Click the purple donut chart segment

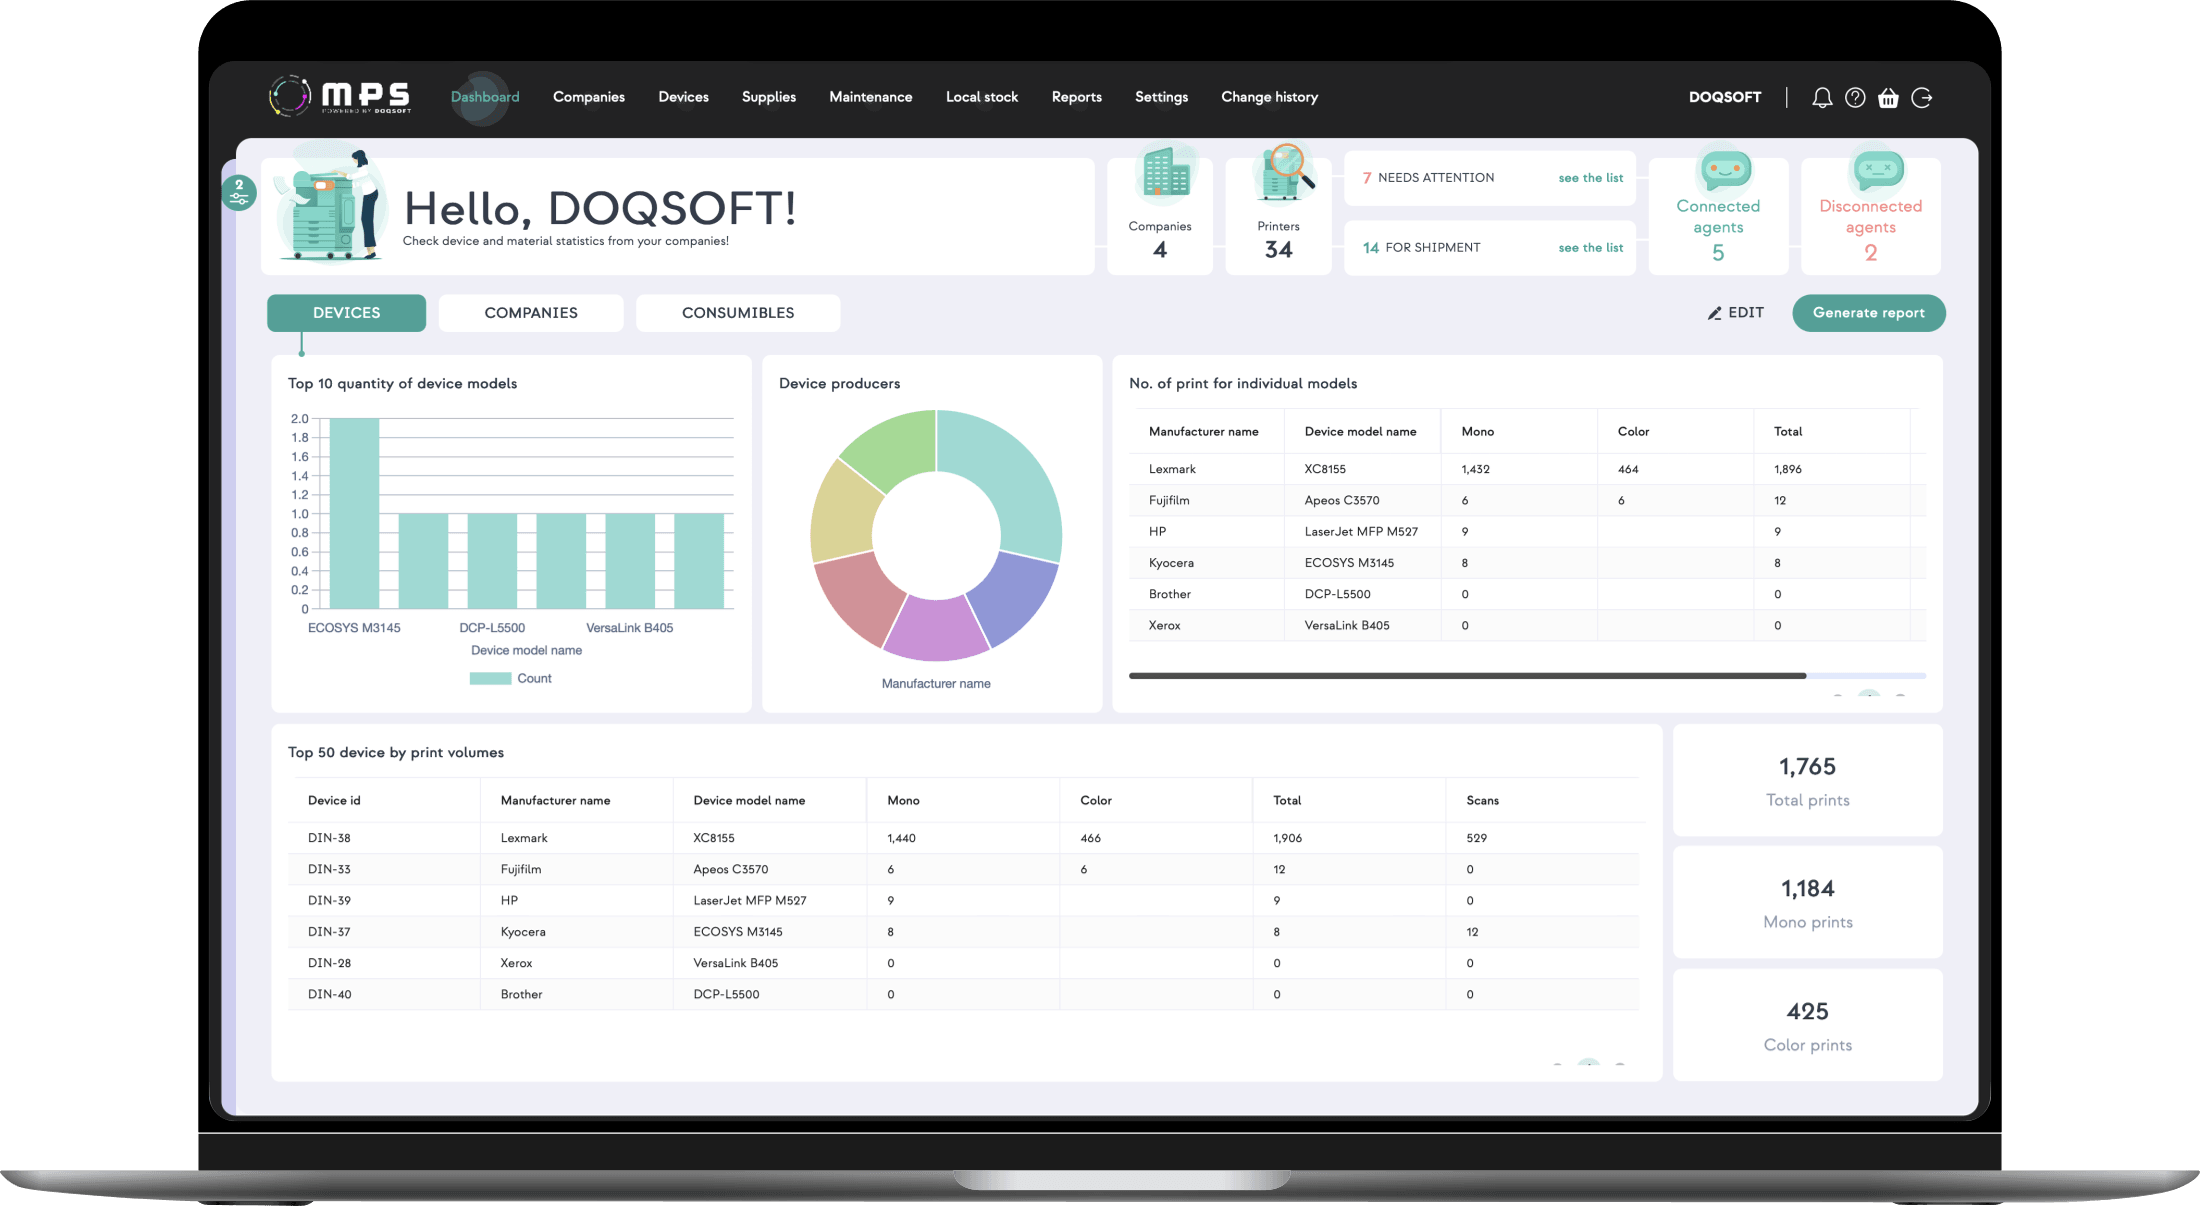[x=936, y=632]
